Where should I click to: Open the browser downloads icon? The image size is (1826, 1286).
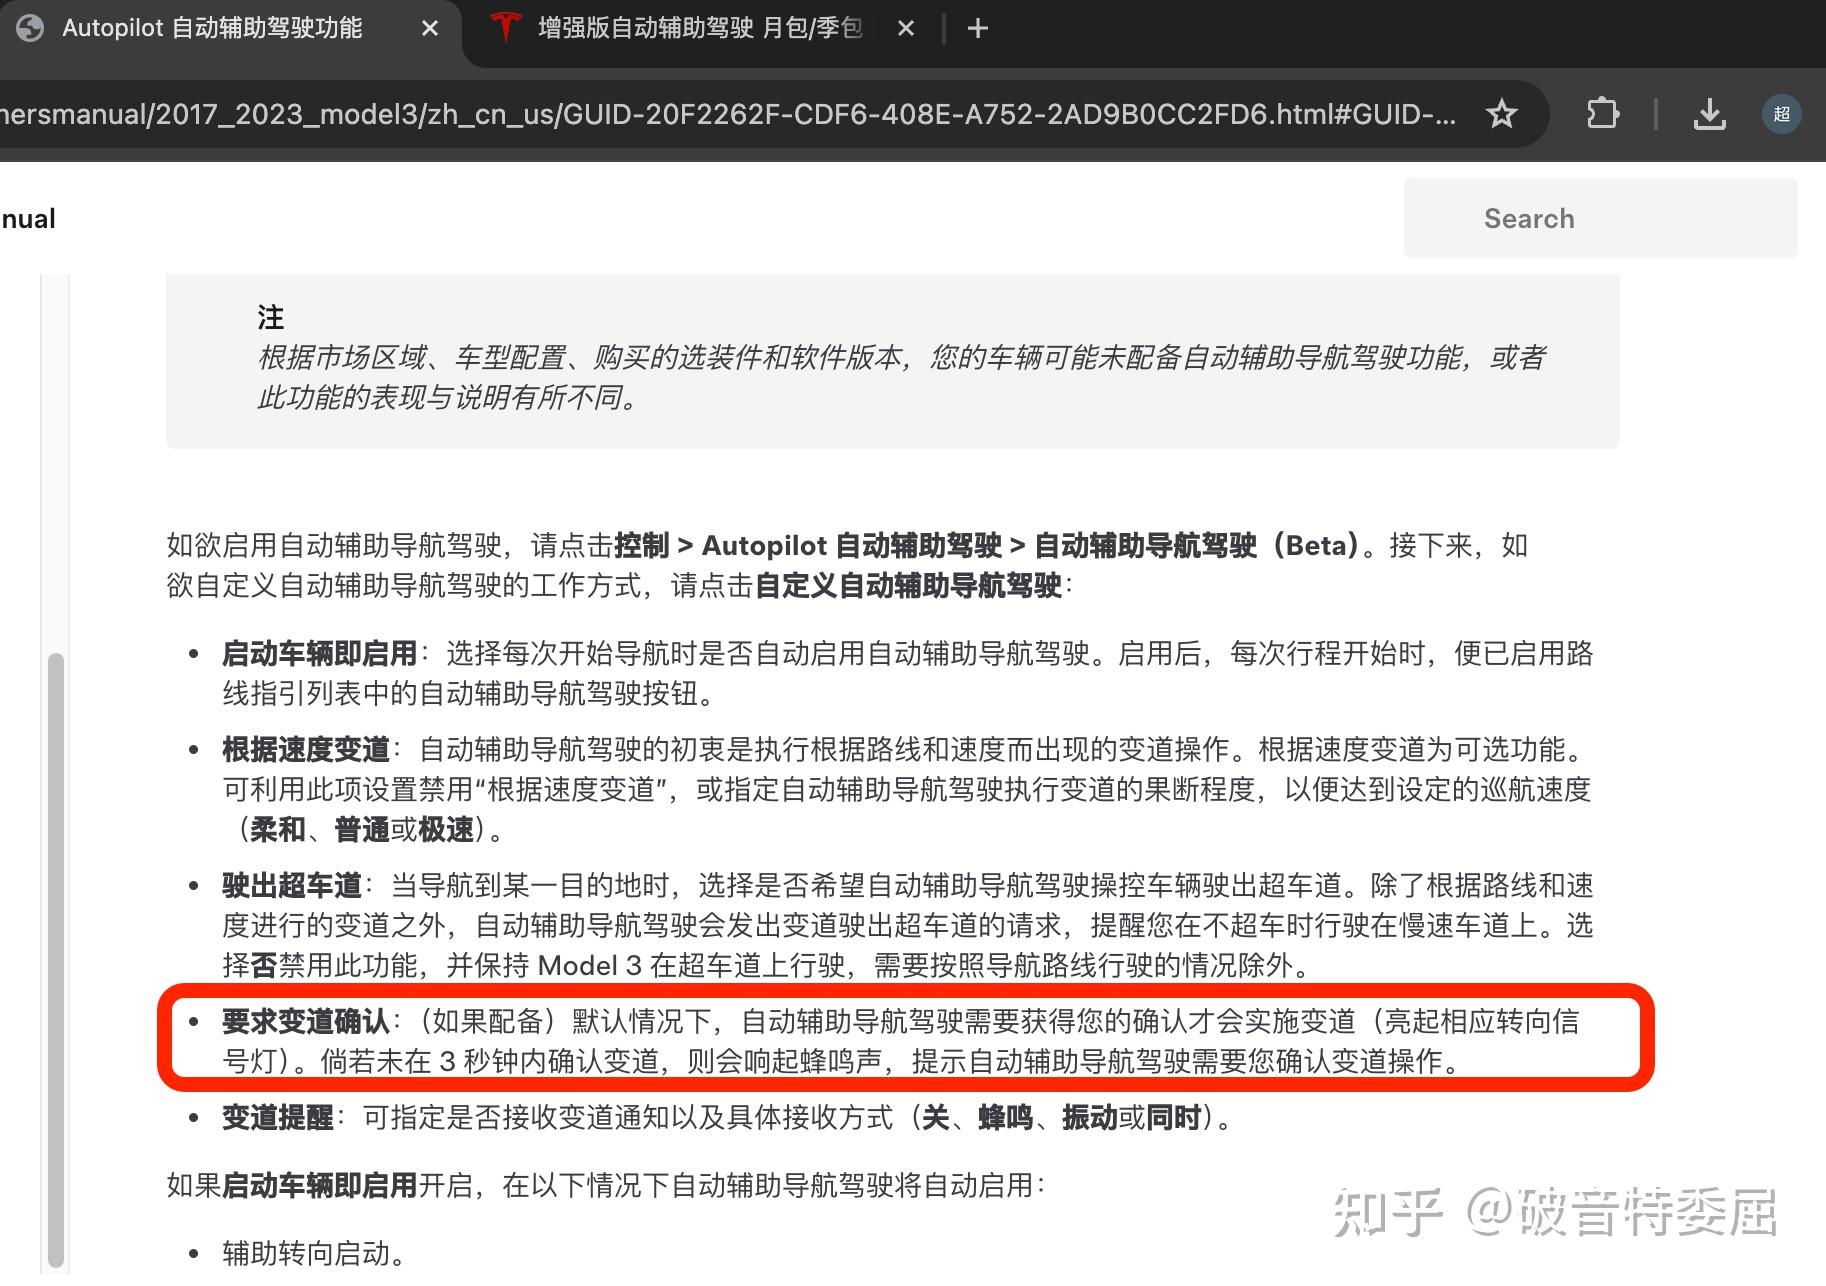pos(1709,114)
